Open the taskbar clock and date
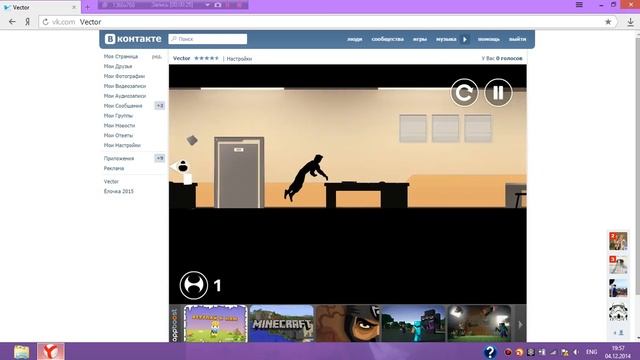The height and width of the screenshot is (360, 640). coord(618,352)
